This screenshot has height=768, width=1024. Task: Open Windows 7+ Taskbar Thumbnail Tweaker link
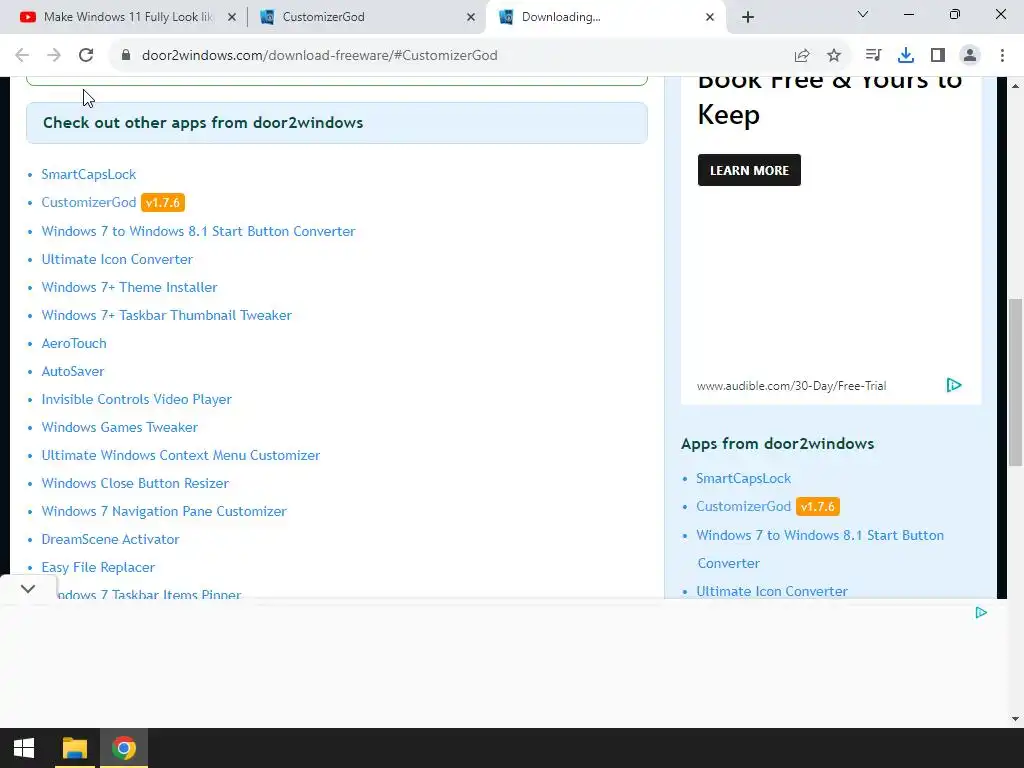(167, 315)
